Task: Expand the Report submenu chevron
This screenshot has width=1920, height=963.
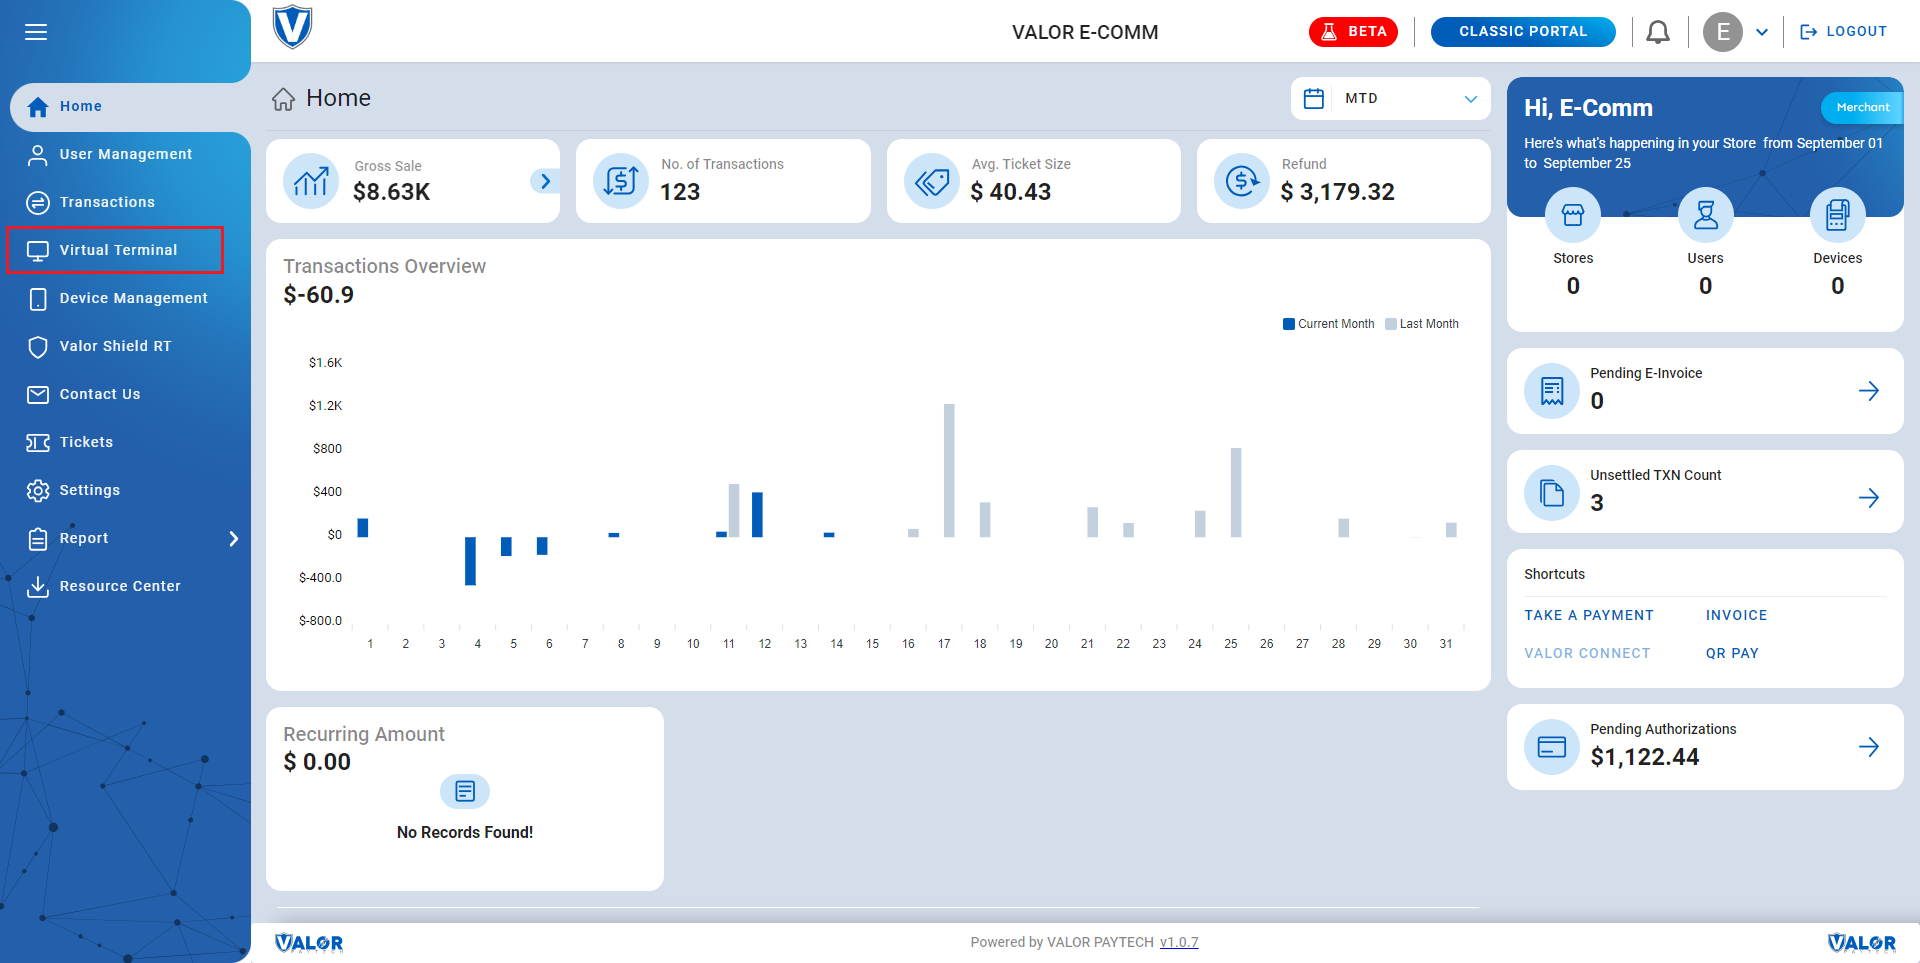Action: (234, 539)
